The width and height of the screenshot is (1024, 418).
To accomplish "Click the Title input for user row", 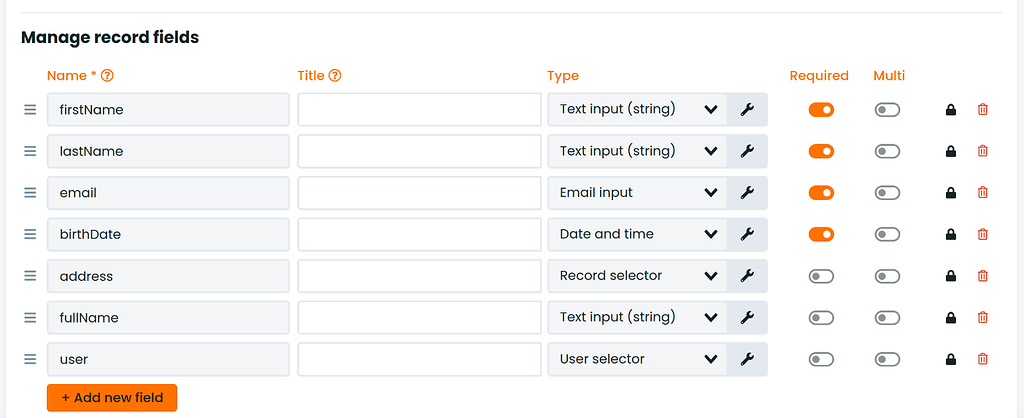I will click(x=419, y=359).
